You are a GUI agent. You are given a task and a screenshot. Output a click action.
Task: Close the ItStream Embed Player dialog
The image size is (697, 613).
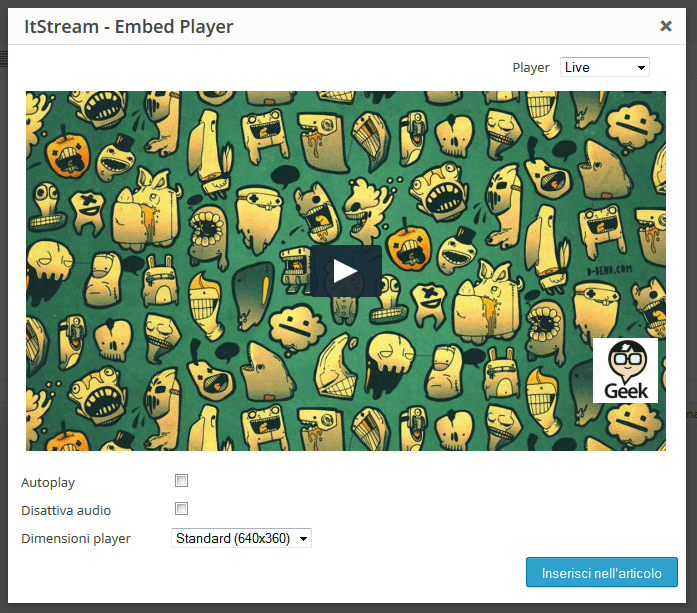(665, 26)
